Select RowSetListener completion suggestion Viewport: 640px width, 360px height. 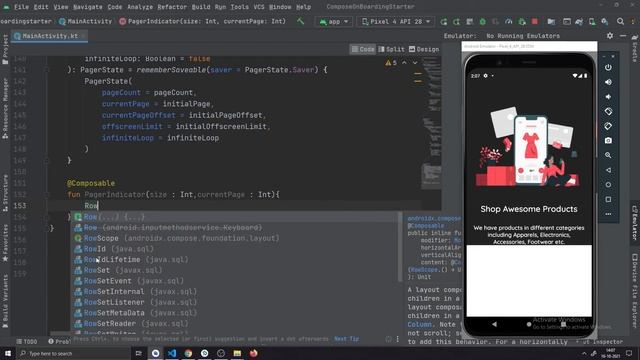click(235, 302)
